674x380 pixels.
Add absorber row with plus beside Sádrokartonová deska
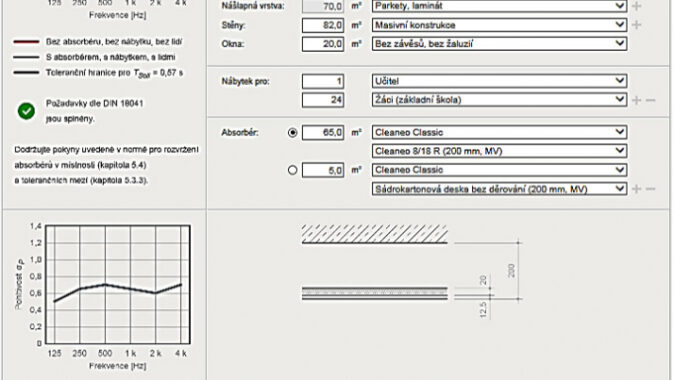coord(637,189)
